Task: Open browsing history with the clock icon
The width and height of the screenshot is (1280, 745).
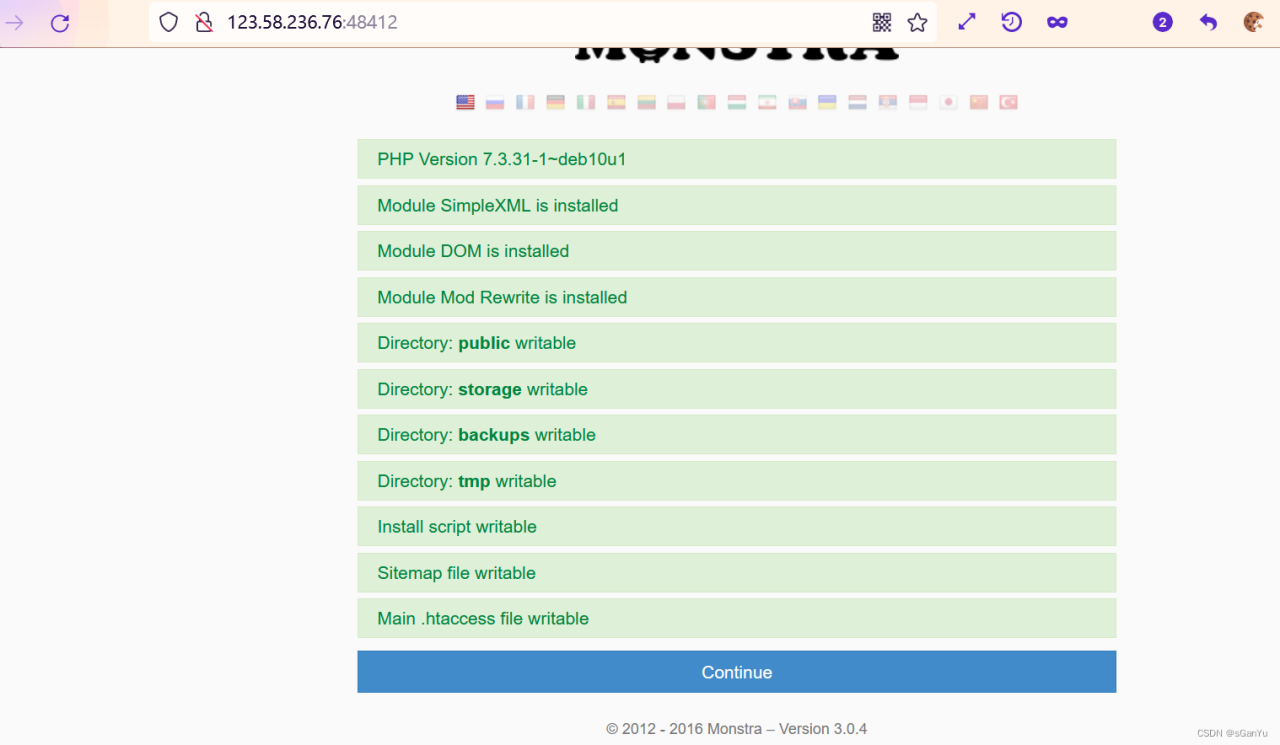Action: 1011,21
